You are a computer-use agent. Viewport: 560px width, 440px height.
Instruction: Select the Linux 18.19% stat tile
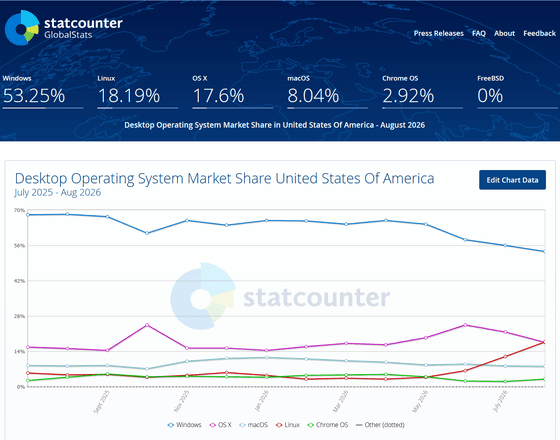point(138,92)
